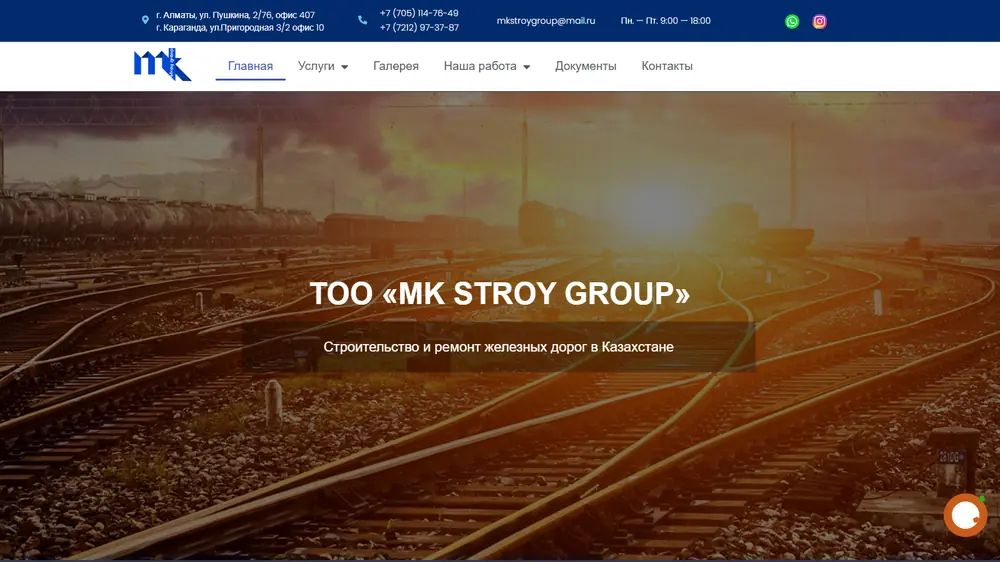
Task: Open the Услуги menu item
Action: click(316, 66)
